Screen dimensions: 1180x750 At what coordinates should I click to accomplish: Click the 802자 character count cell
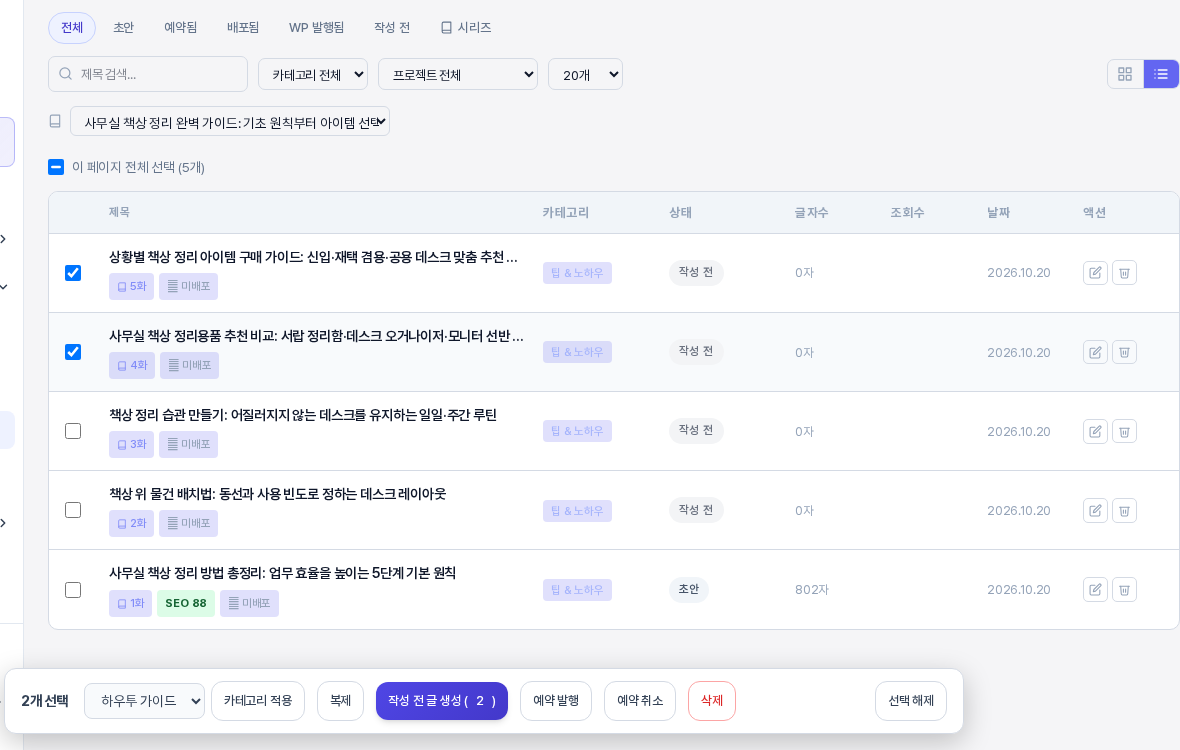pos(812,590)
